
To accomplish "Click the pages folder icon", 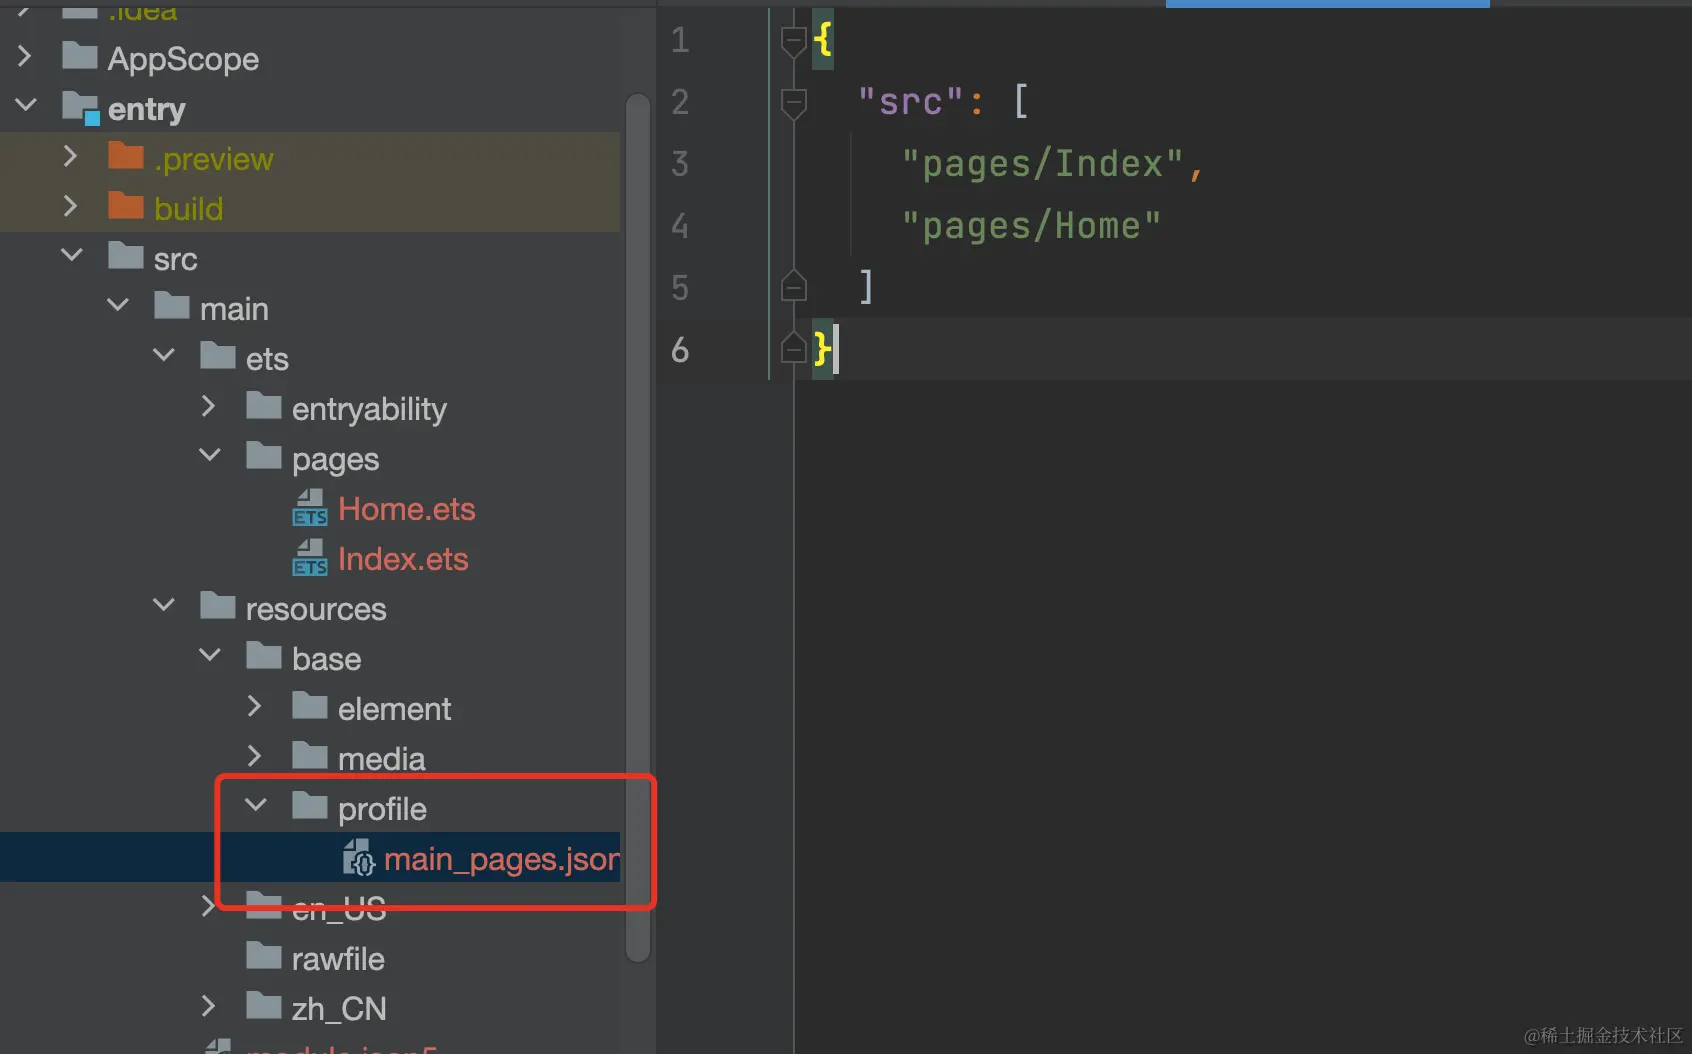I will click(264, 456).
